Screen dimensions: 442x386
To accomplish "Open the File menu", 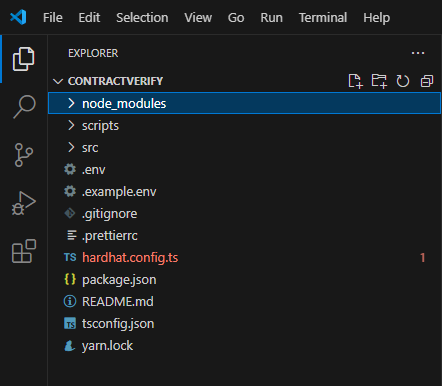I will pyautogui.click(x=53, y=17).
